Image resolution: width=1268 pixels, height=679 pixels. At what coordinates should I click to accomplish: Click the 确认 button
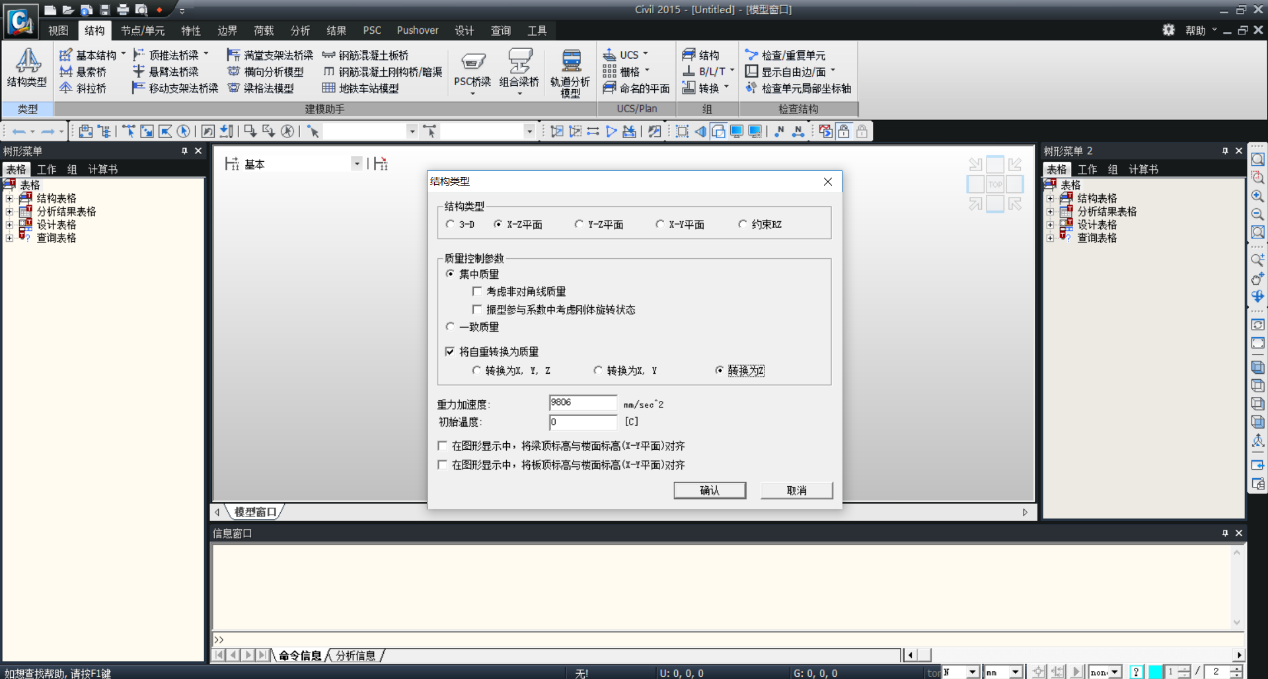point(709,491)
